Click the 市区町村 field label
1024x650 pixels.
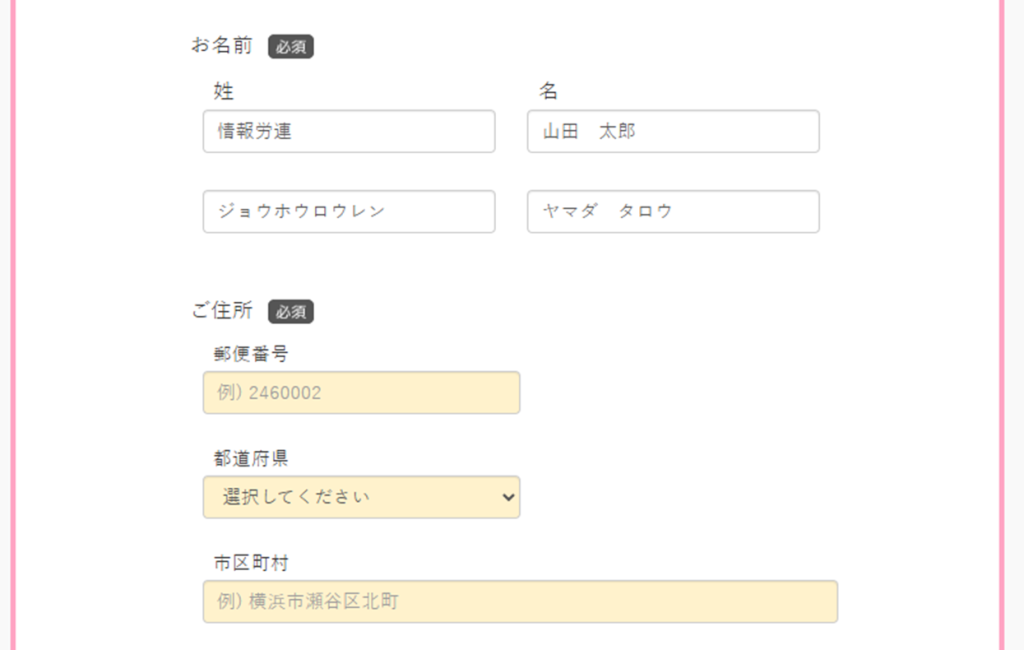pos(250,563)
